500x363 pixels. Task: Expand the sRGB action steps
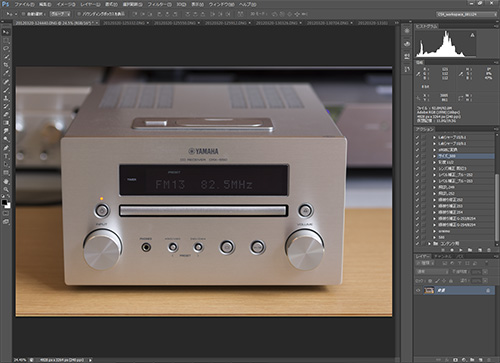point(434,150)
